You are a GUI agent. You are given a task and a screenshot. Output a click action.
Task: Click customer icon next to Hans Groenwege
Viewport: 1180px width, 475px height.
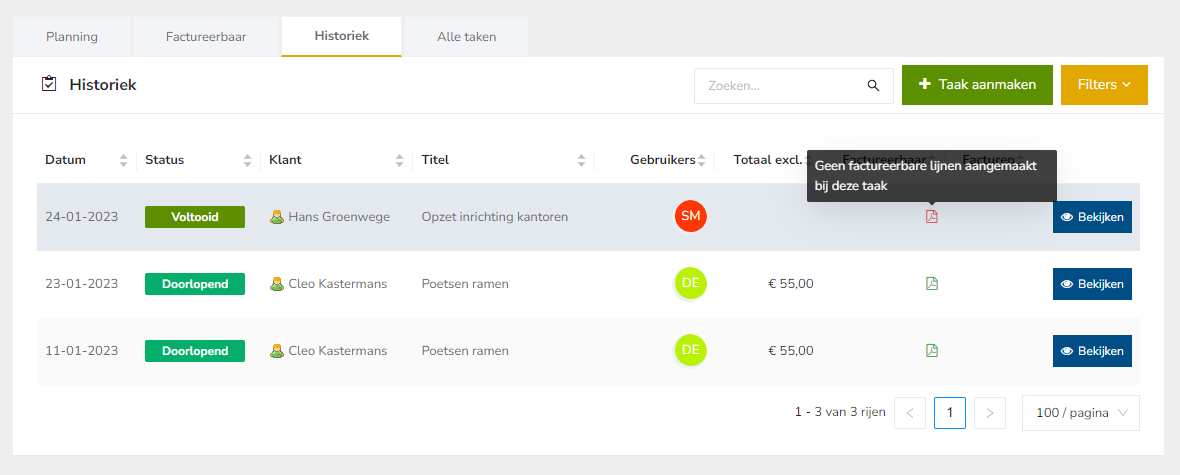(277, 217)
